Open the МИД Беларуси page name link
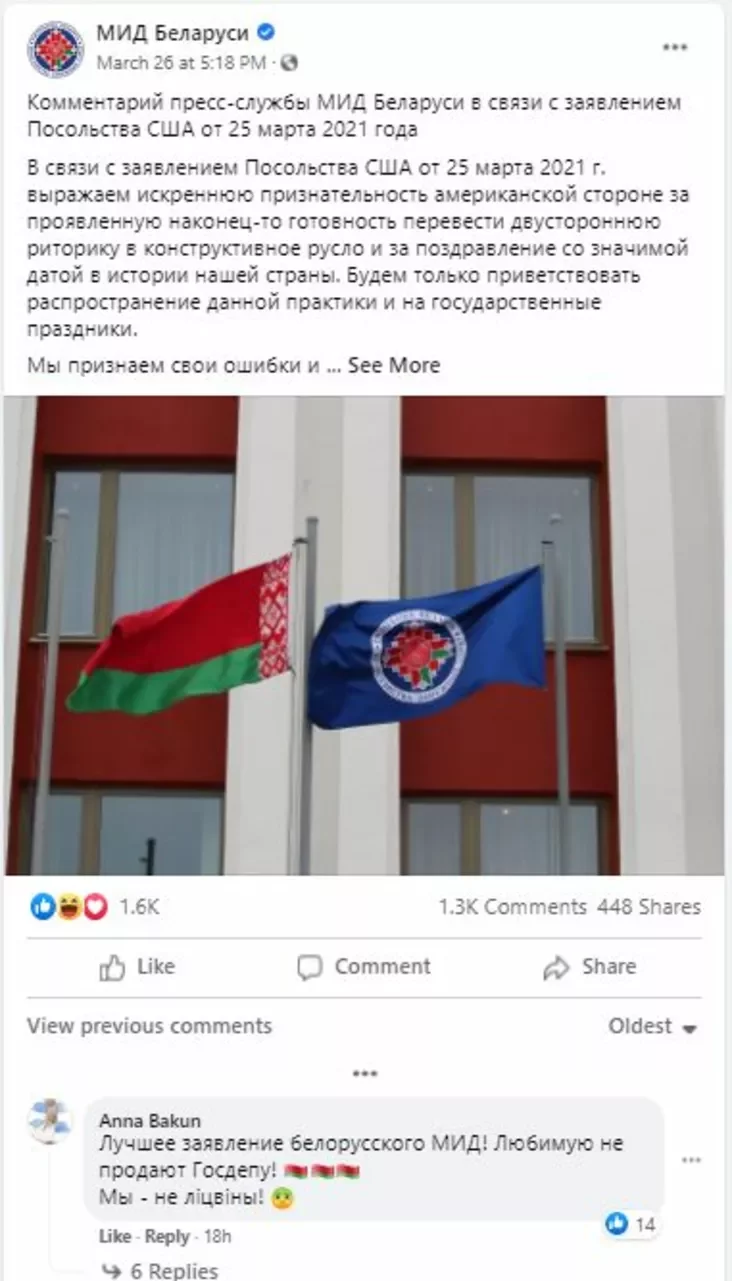 pyautogui.click(x=172, y=34)
